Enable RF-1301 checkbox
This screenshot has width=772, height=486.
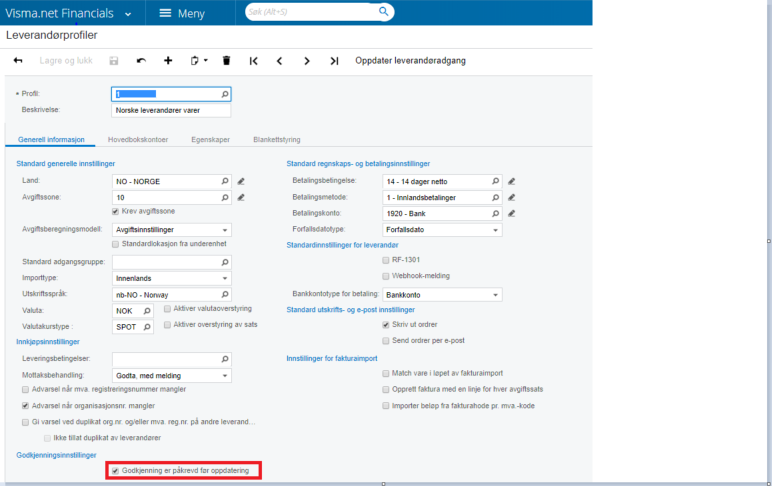386,260
